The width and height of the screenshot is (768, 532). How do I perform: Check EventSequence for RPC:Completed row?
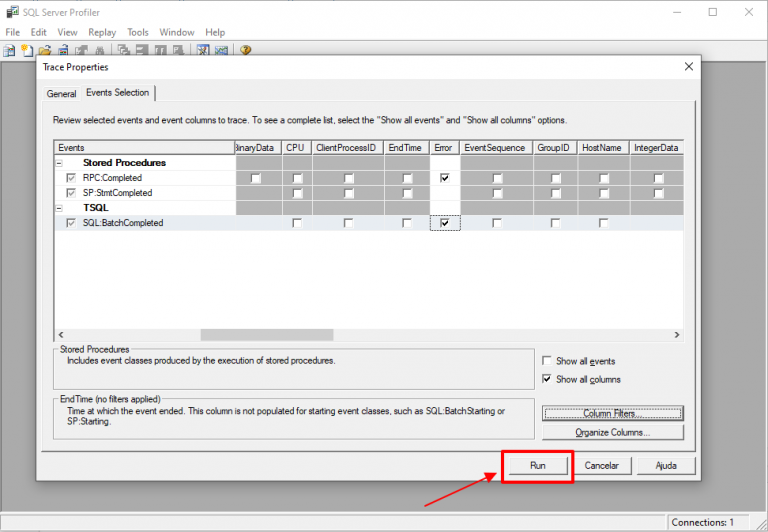click(x=497, y=178)
